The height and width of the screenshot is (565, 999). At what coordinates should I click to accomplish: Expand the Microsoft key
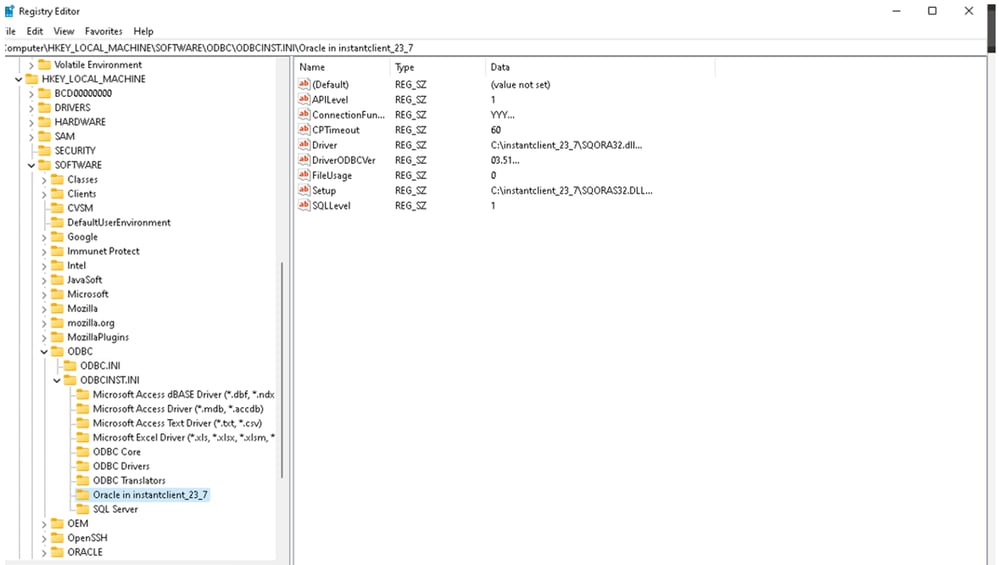[44, 294]
